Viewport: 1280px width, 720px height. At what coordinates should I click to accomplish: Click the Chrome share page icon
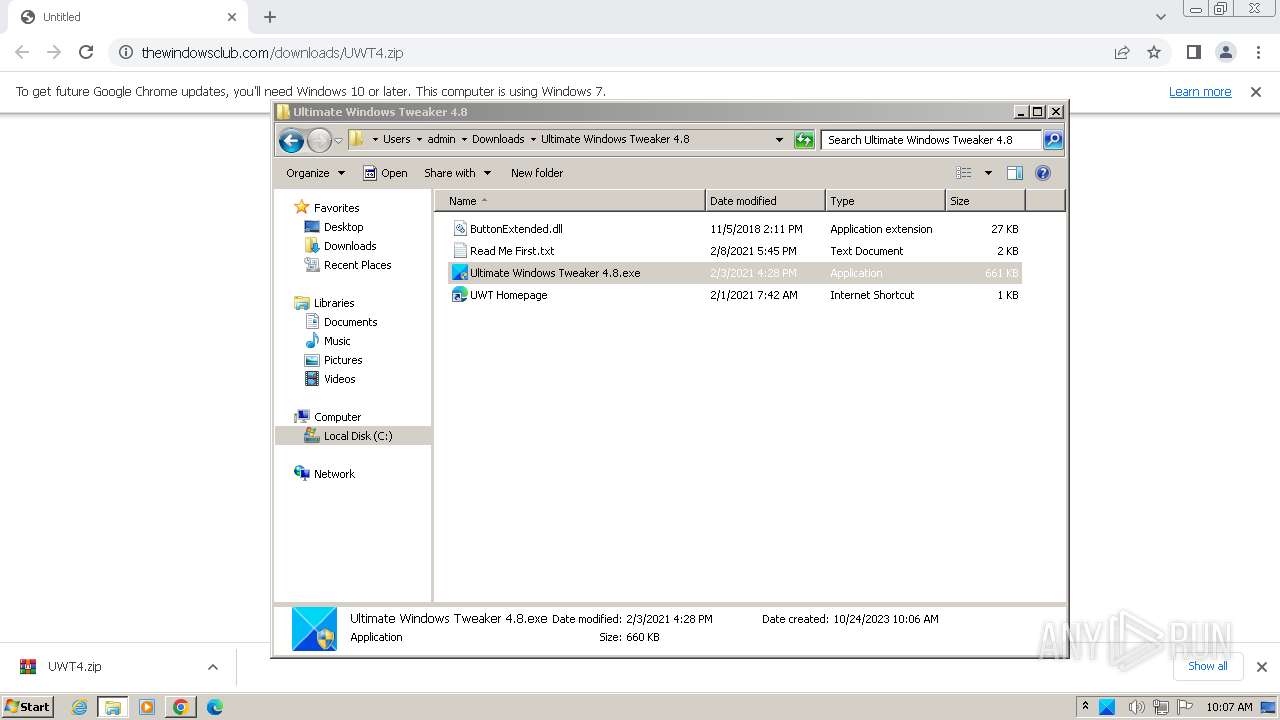(1122, 52)
